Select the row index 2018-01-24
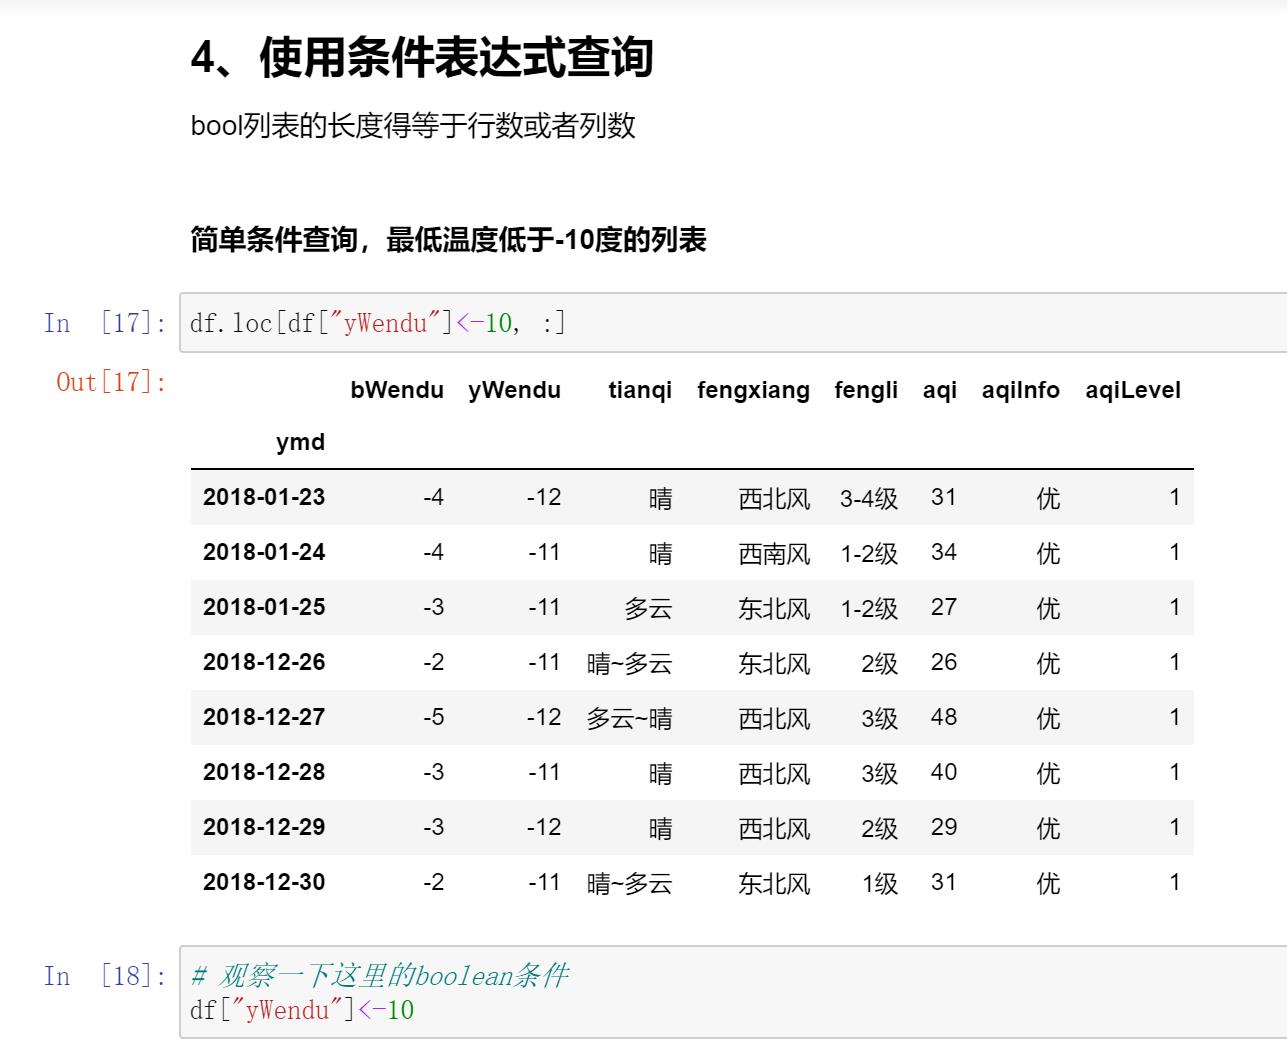The image size is (1287, 1055). 264,552
